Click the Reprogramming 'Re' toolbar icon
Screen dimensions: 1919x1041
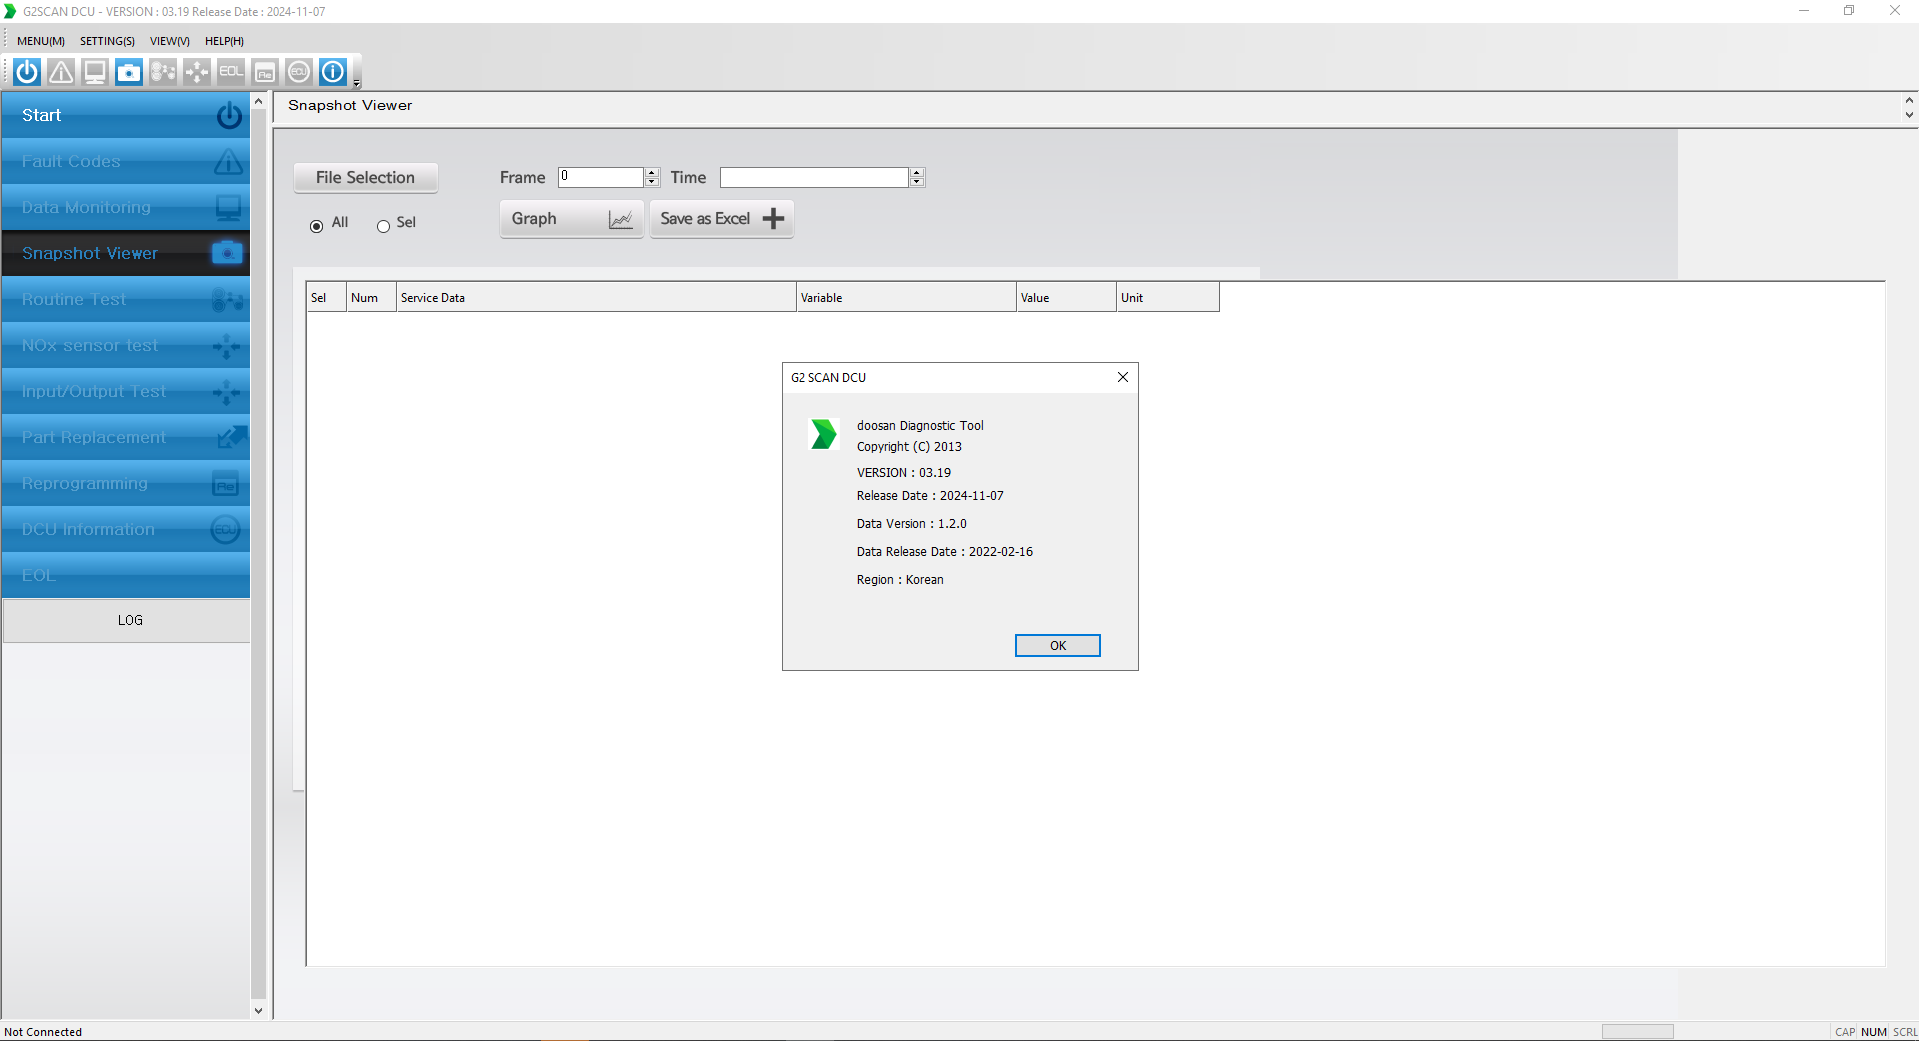pos(265,72)
